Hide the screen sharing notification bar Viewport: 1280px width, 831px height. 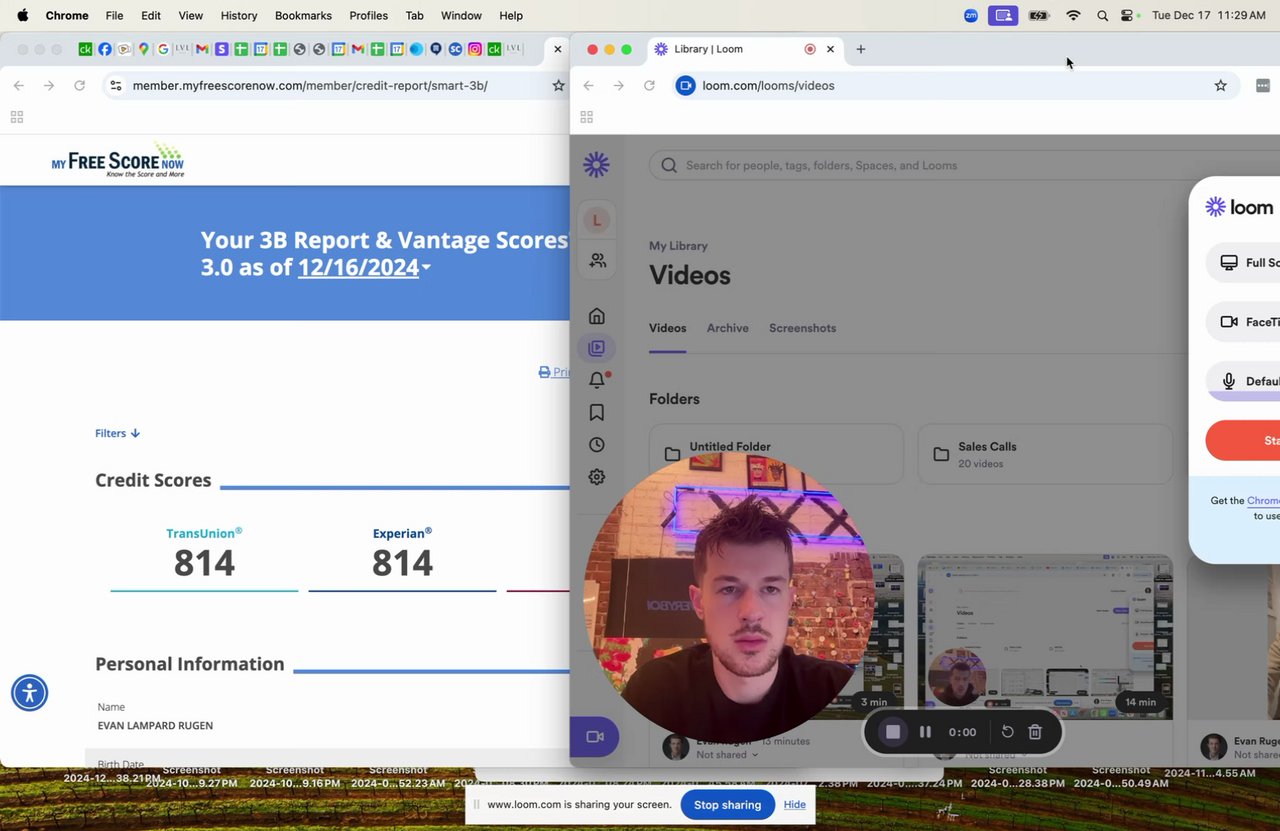tap(795, 805)
